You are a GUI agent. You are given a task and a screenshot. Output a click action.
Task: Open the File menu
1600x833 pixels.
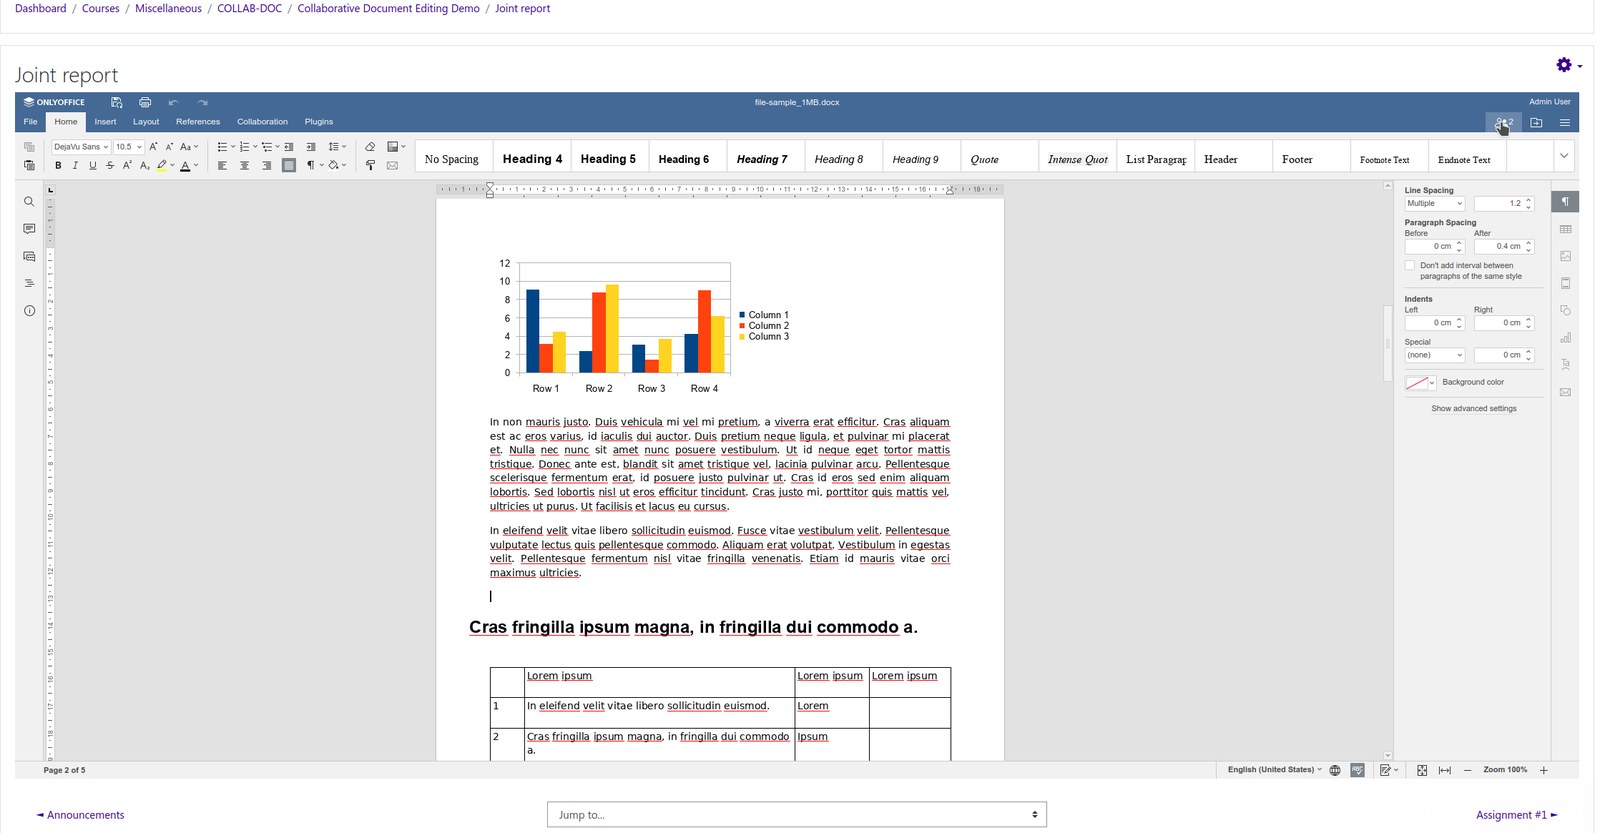(31, 122)
